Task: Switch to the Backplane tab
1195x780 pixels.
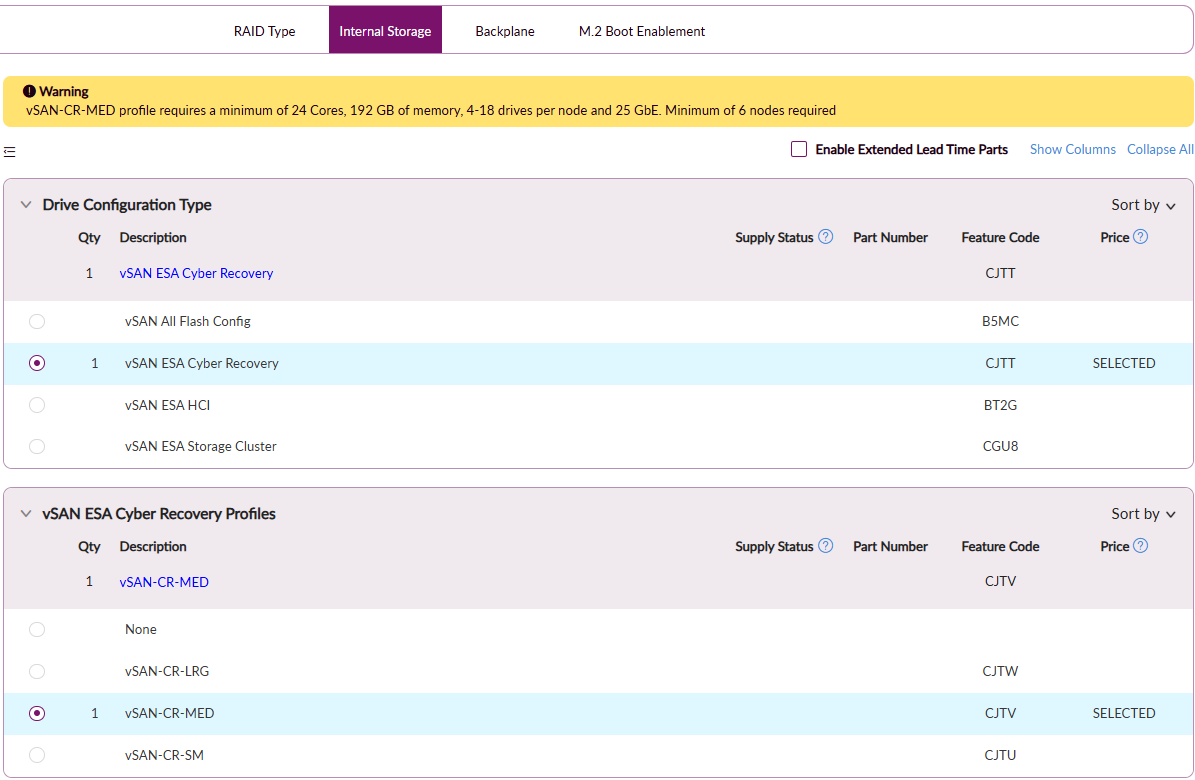Action: tap(505, 31)
